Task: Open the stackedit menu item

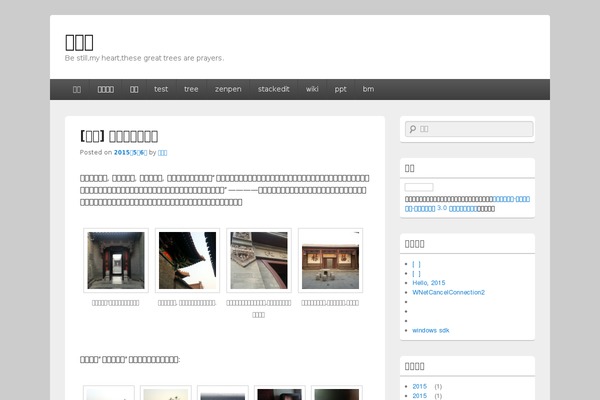Action: tap(274, 89)
